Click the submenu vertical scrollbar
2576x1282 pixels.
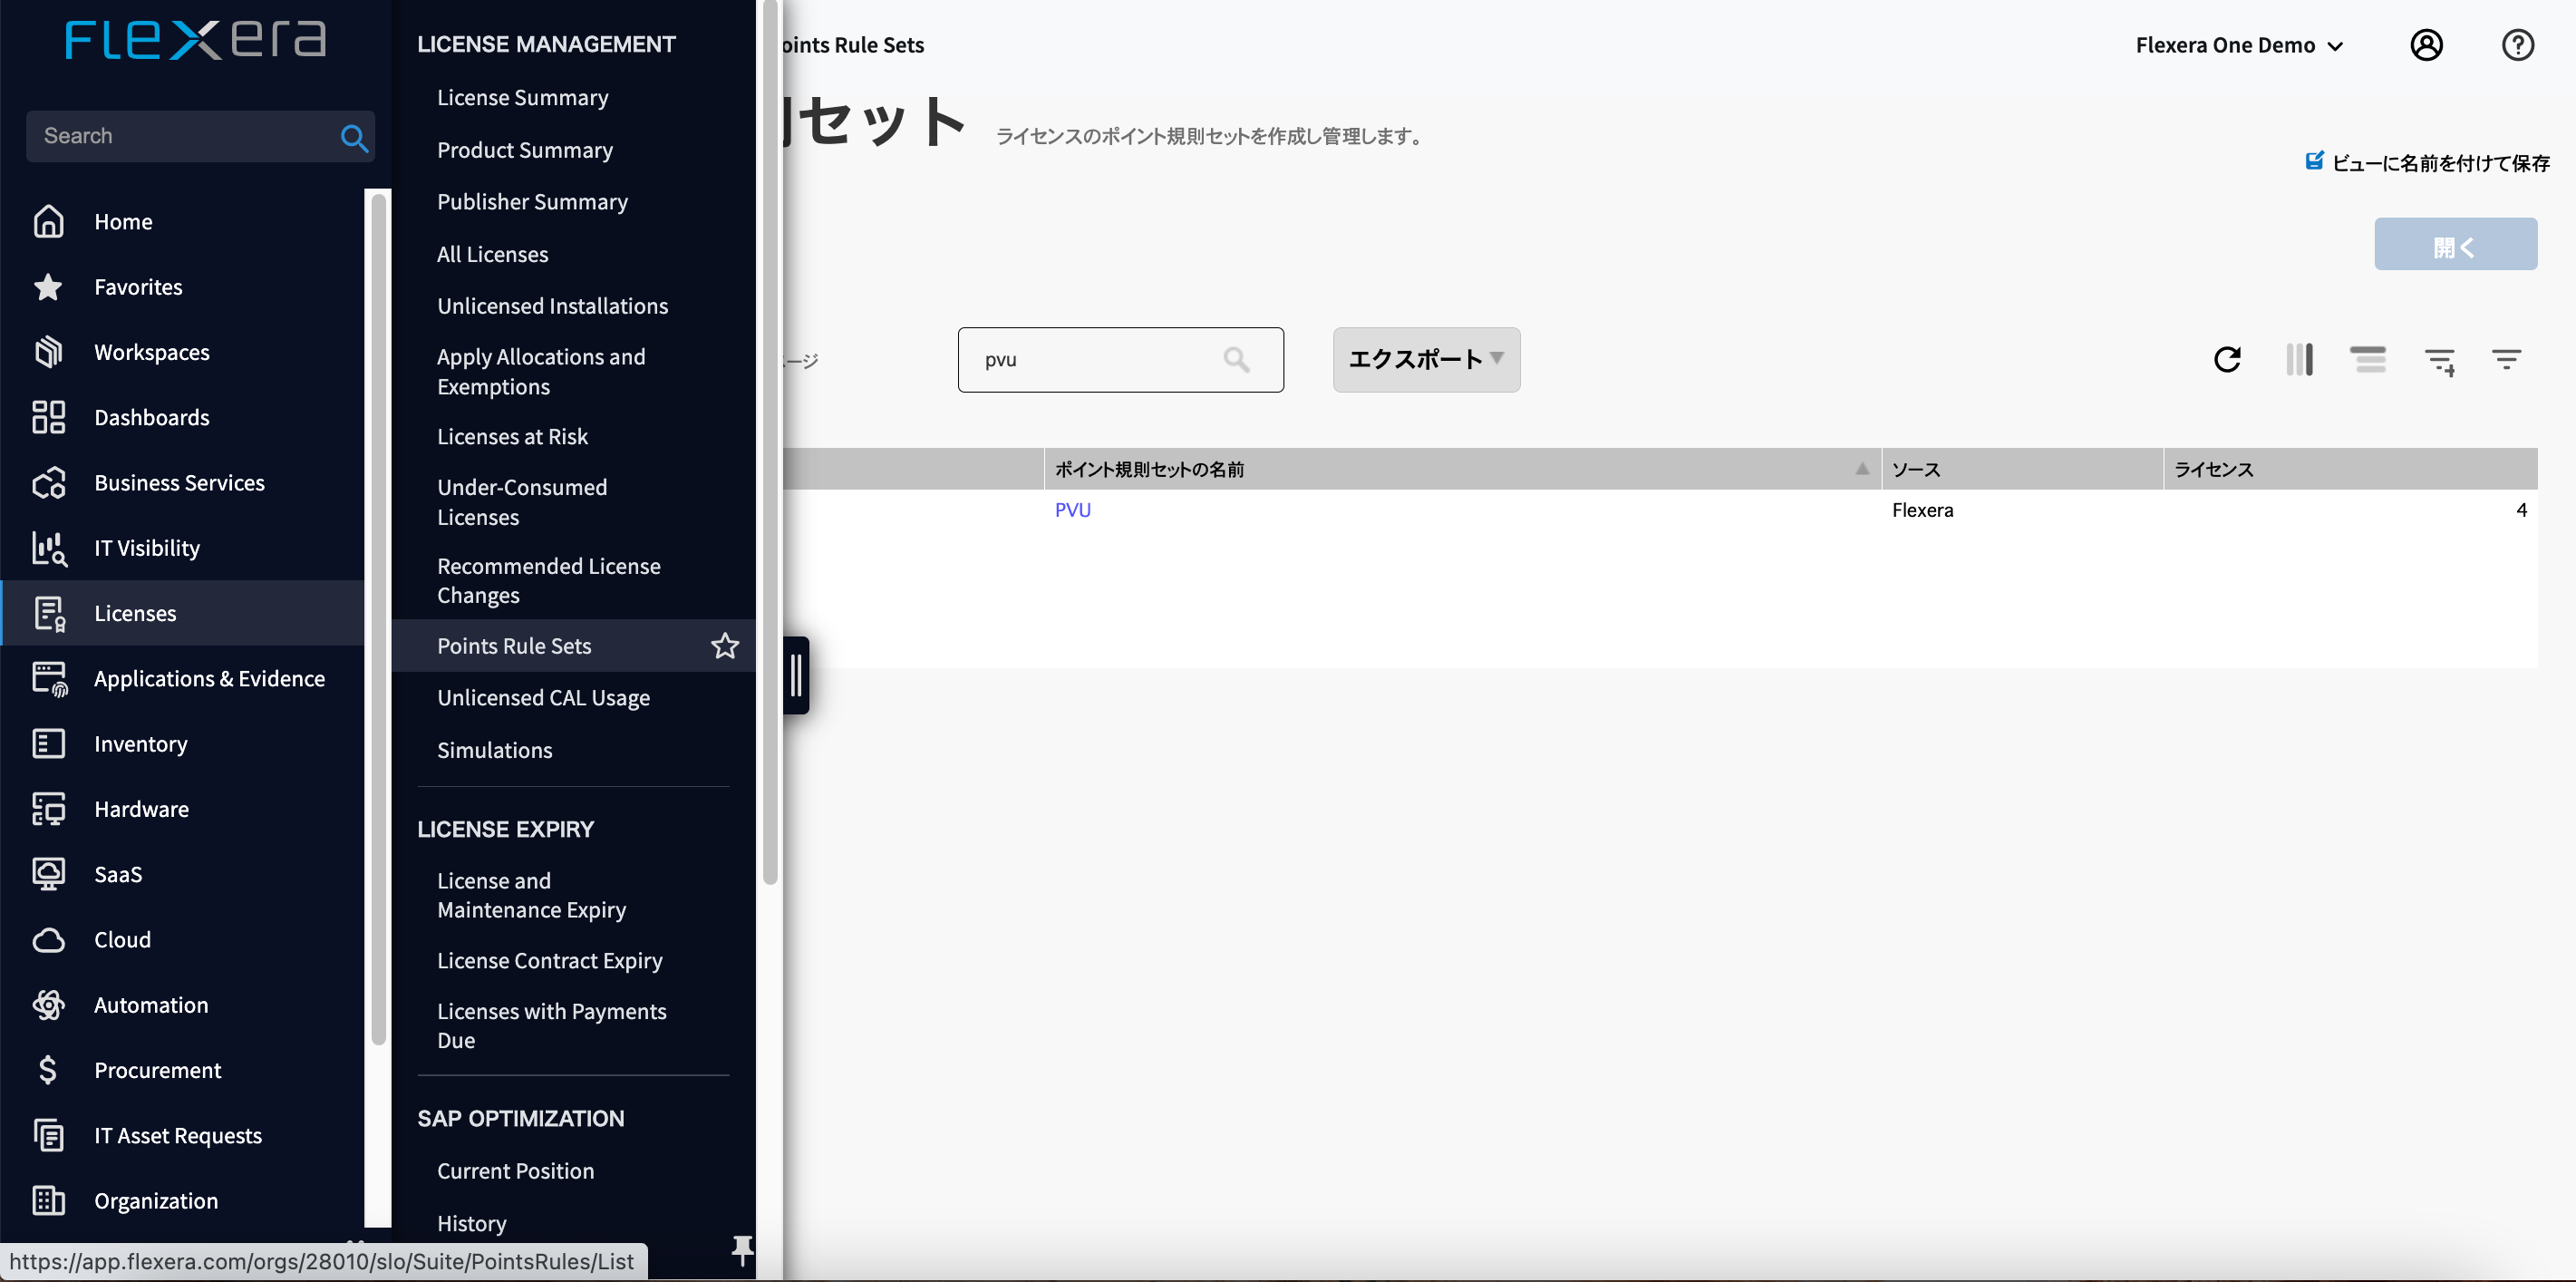pos(769,442)
